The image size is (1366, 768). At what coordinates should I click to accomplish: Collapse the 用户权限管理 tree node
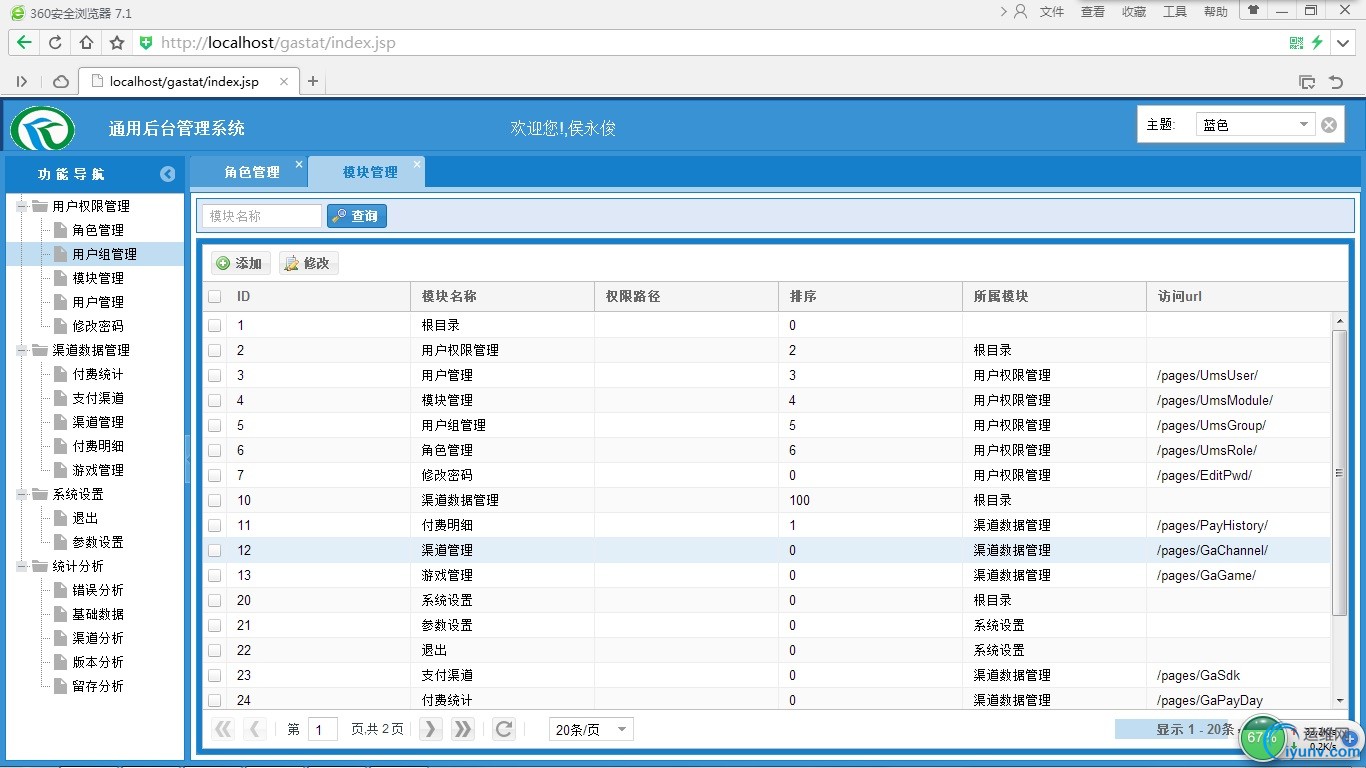[x=22, y=206]
